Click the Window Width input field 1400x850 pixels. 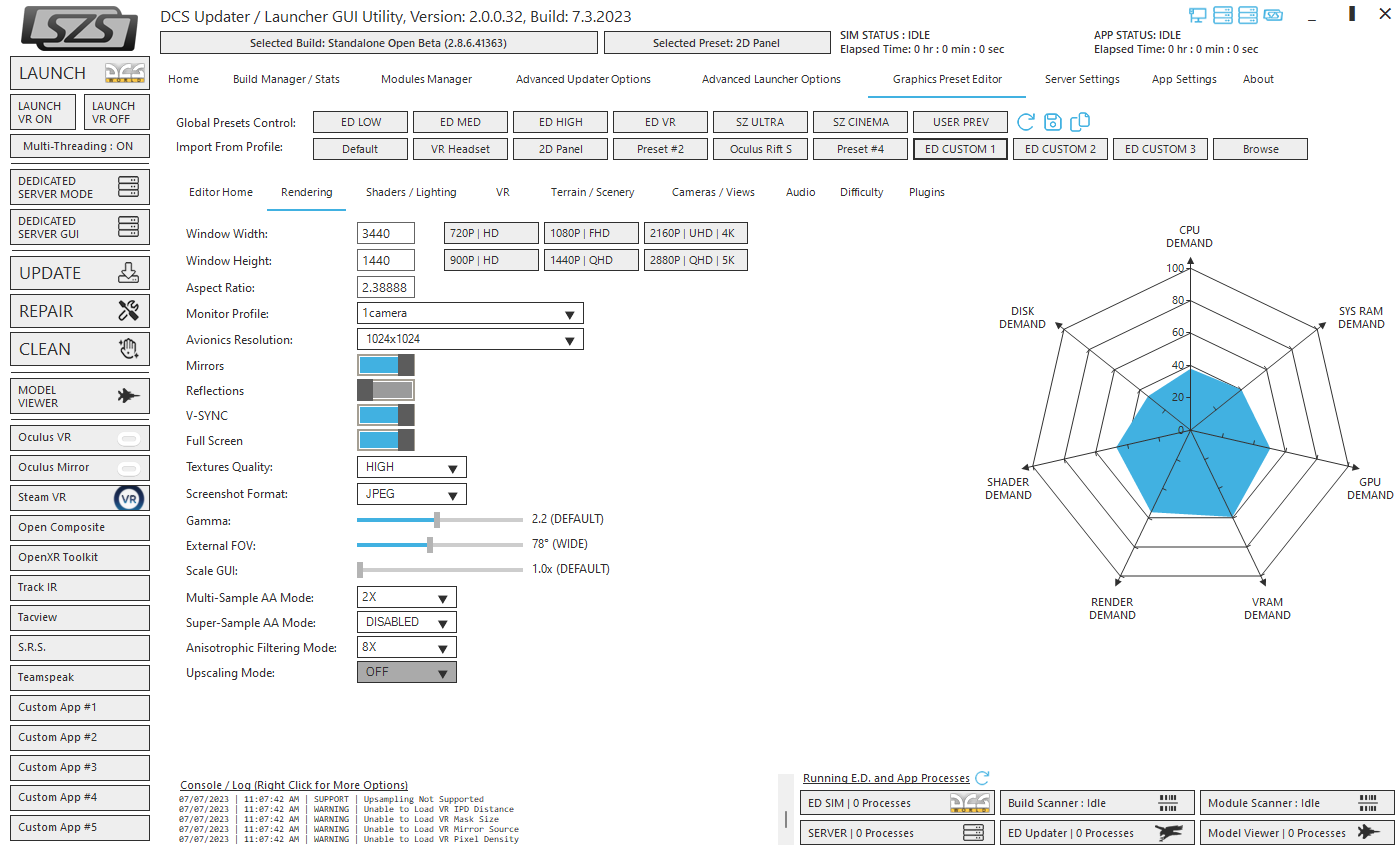(386, 233)
